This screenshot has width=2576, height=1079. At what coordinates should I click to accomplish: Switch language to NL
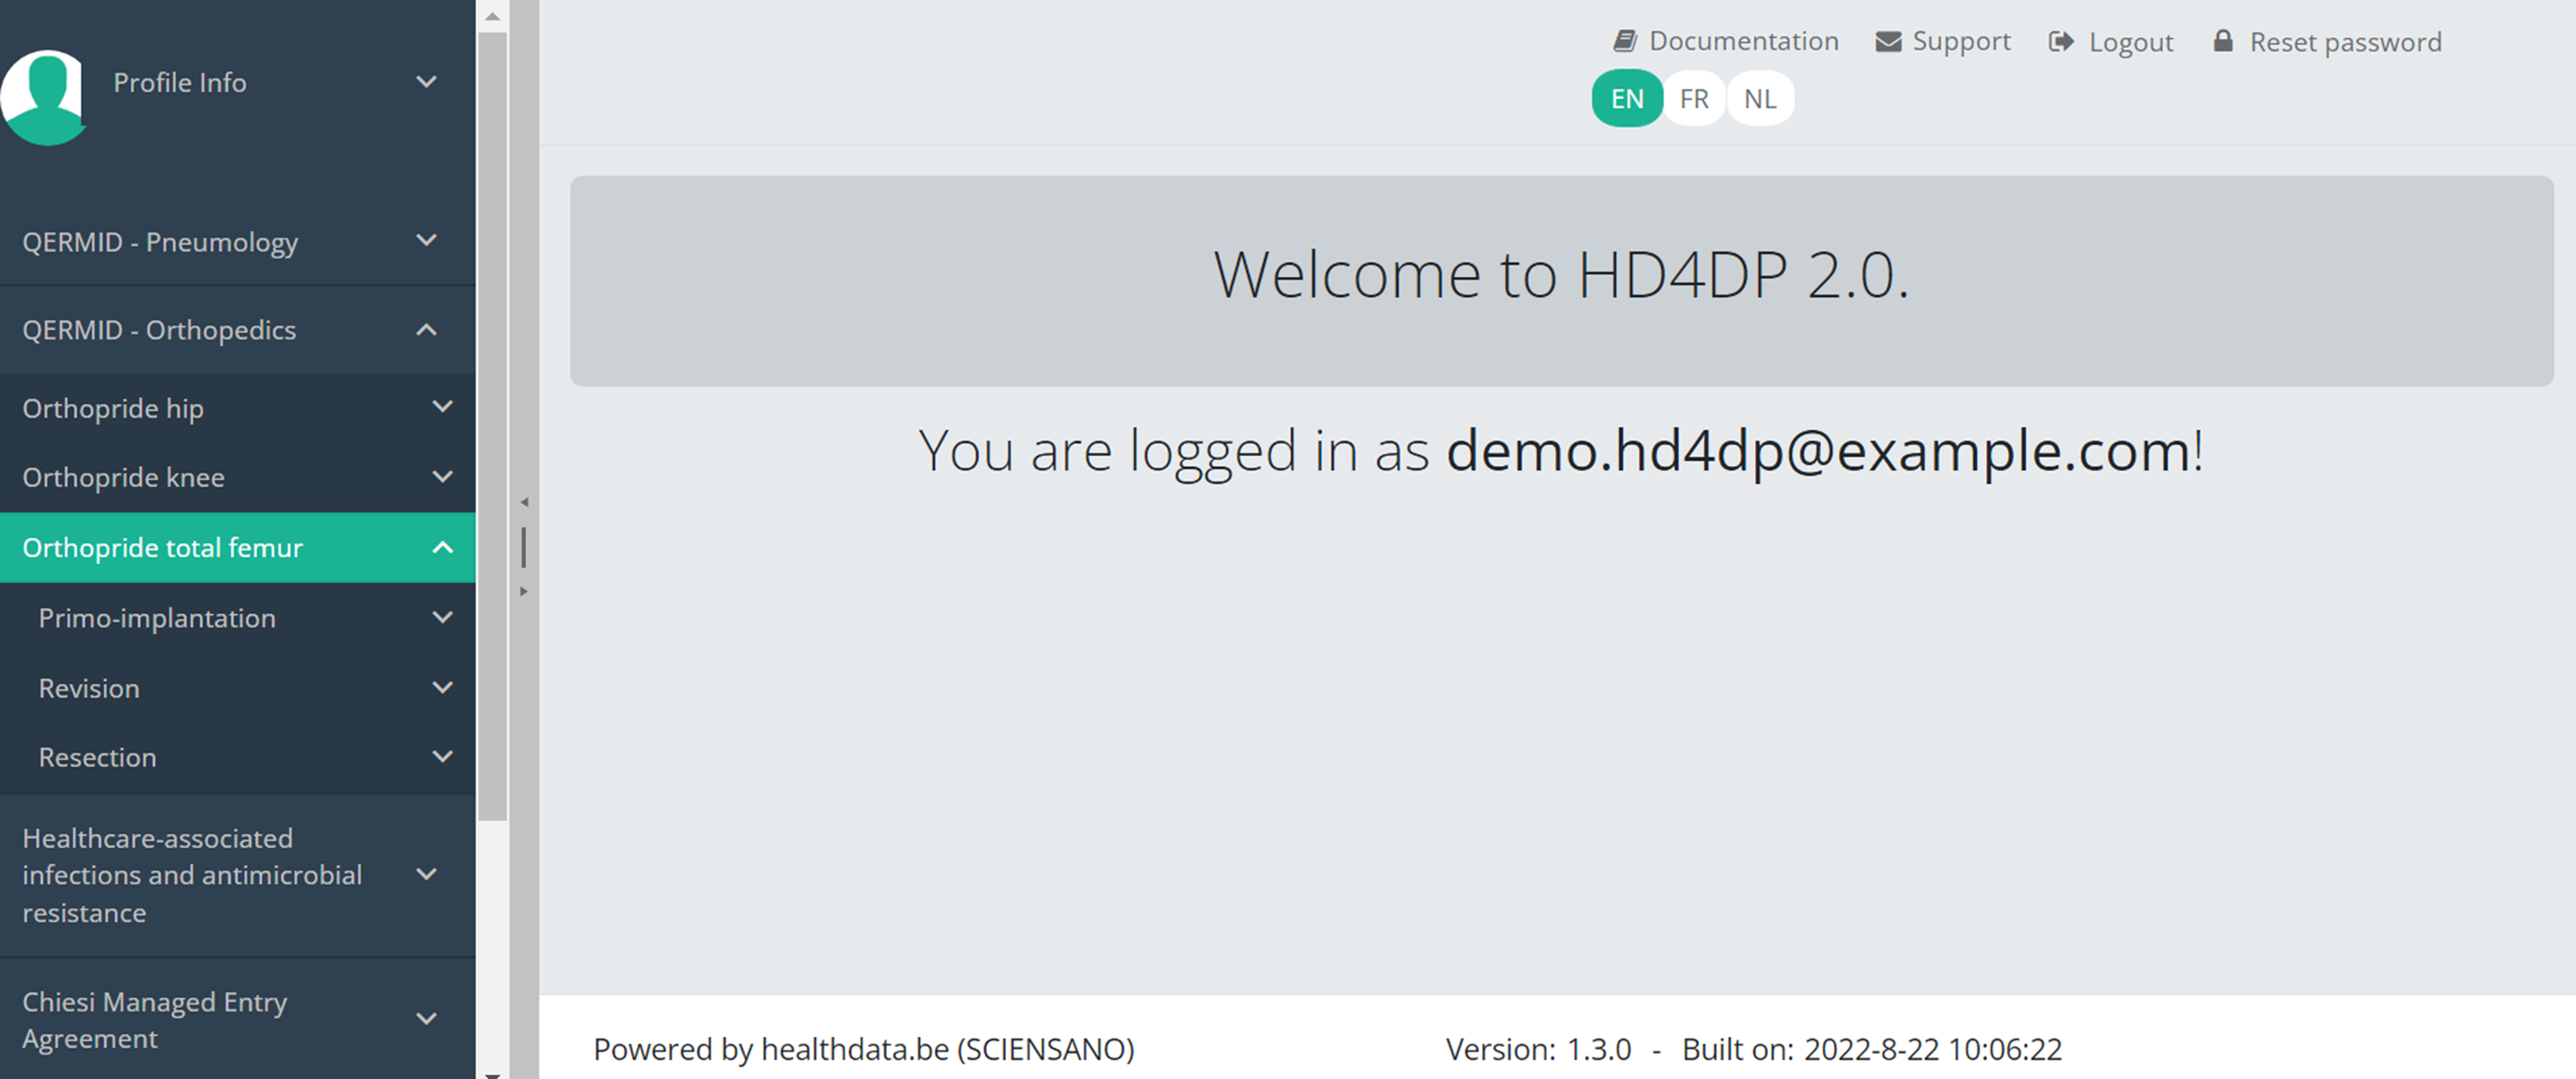point(1759,98)
